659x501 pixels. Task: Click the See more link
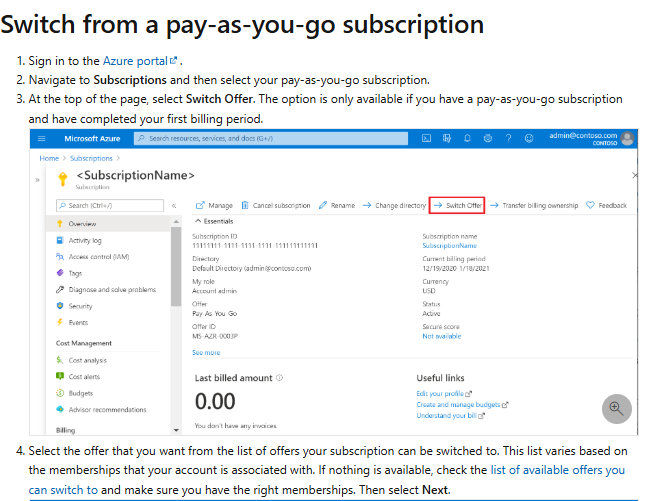pos(206,353)
